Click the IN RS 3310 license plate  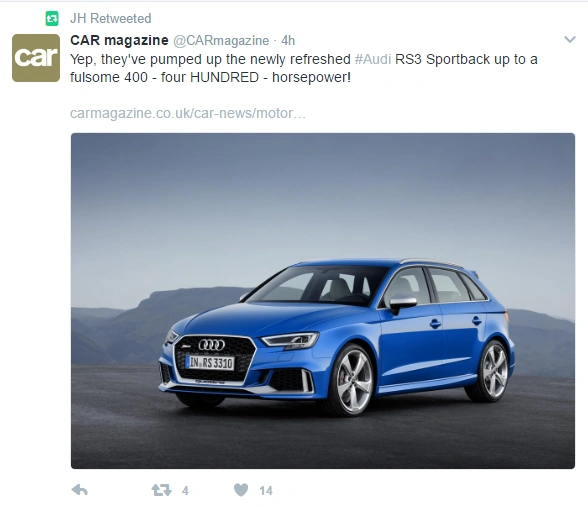210,363
